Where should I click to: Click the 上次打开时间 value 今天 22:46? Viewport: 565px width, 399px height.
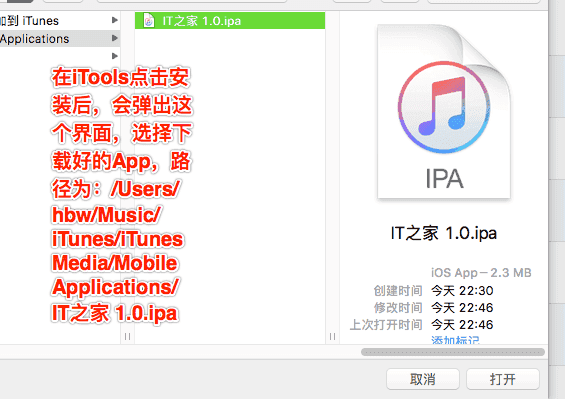coord(462,324)
